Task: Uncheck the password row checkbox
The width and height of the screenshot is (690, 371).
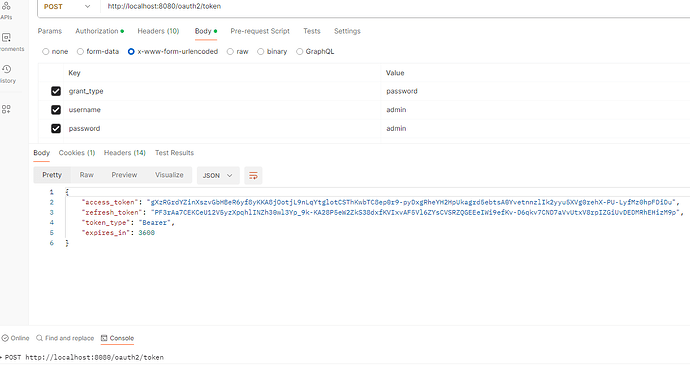Action: point(56,129)
